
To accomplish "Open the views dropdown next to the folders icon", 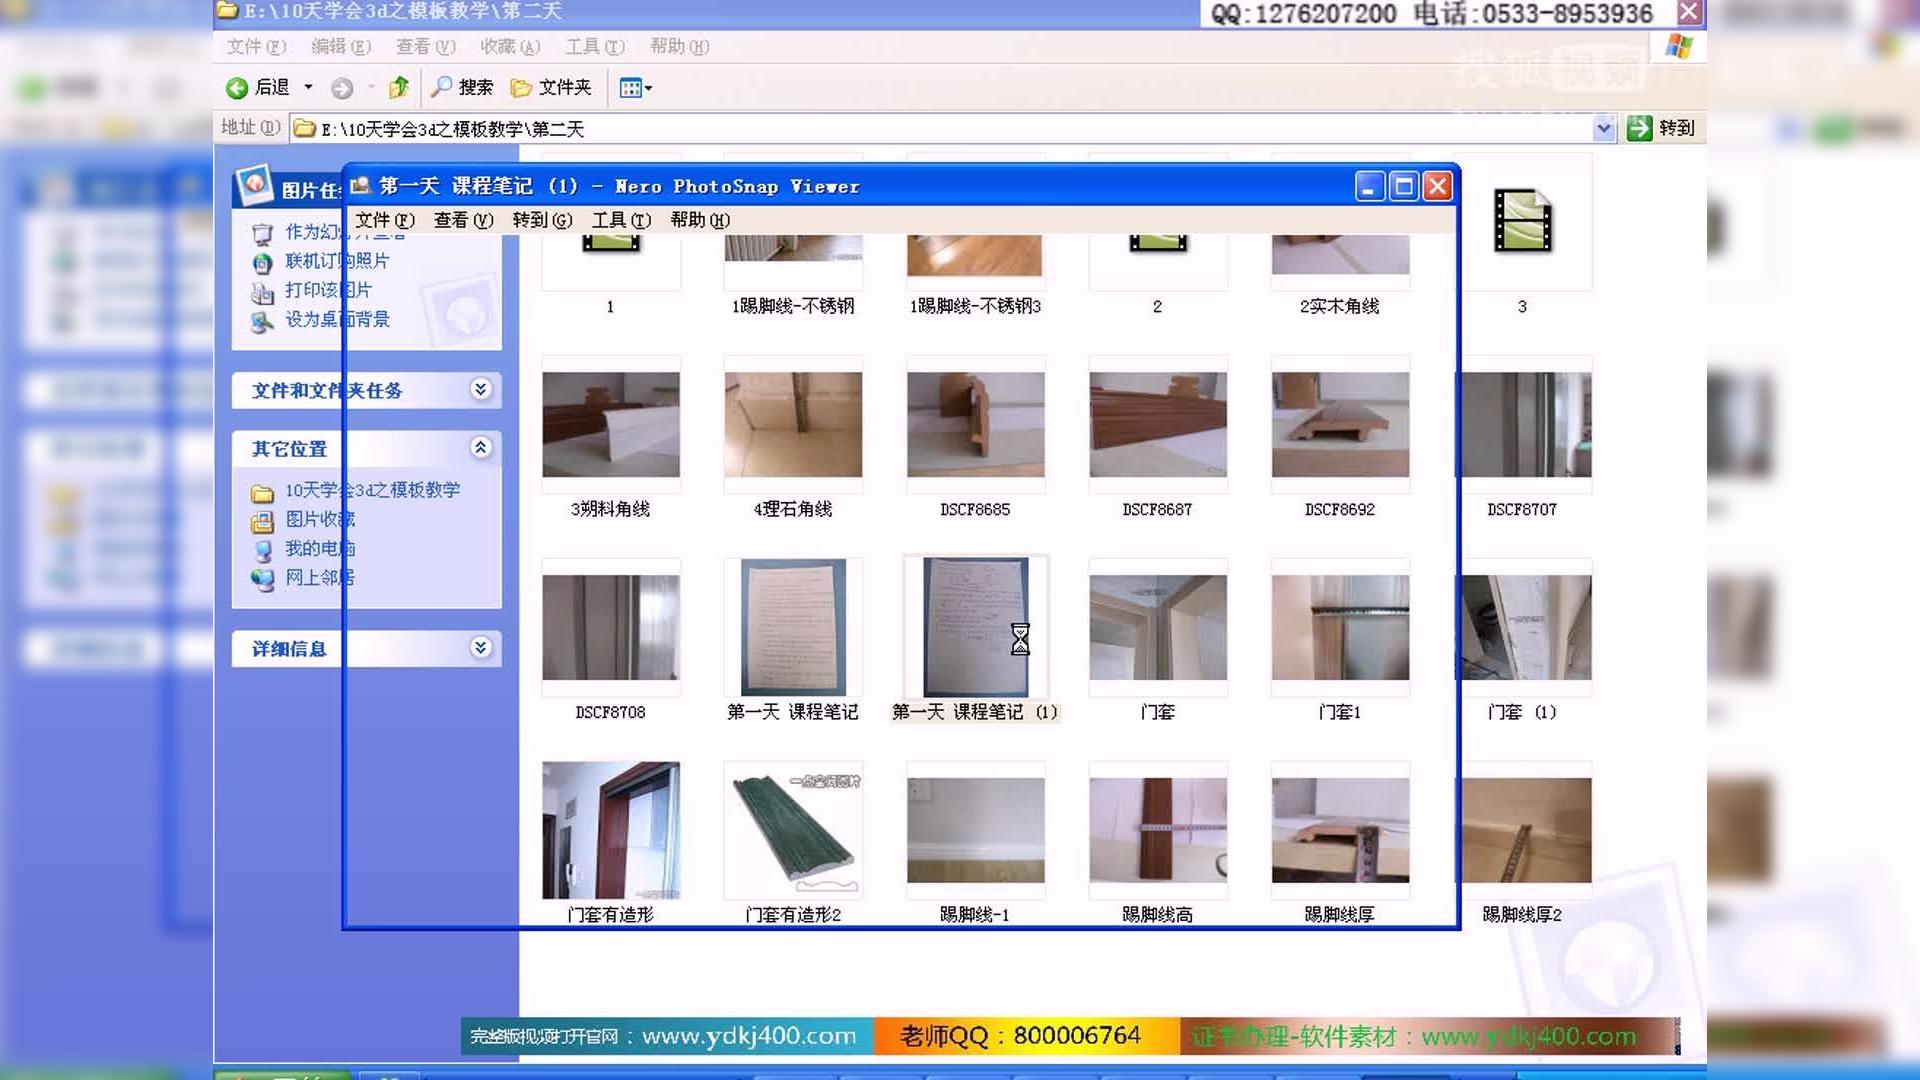I will 650,88.
